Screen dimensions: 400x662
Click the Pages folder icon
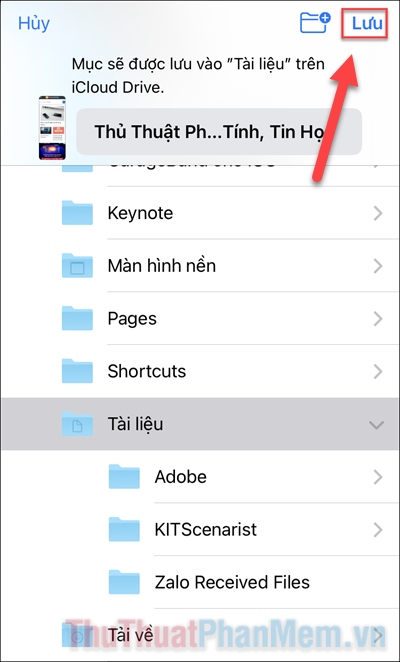tap(77, 318)
